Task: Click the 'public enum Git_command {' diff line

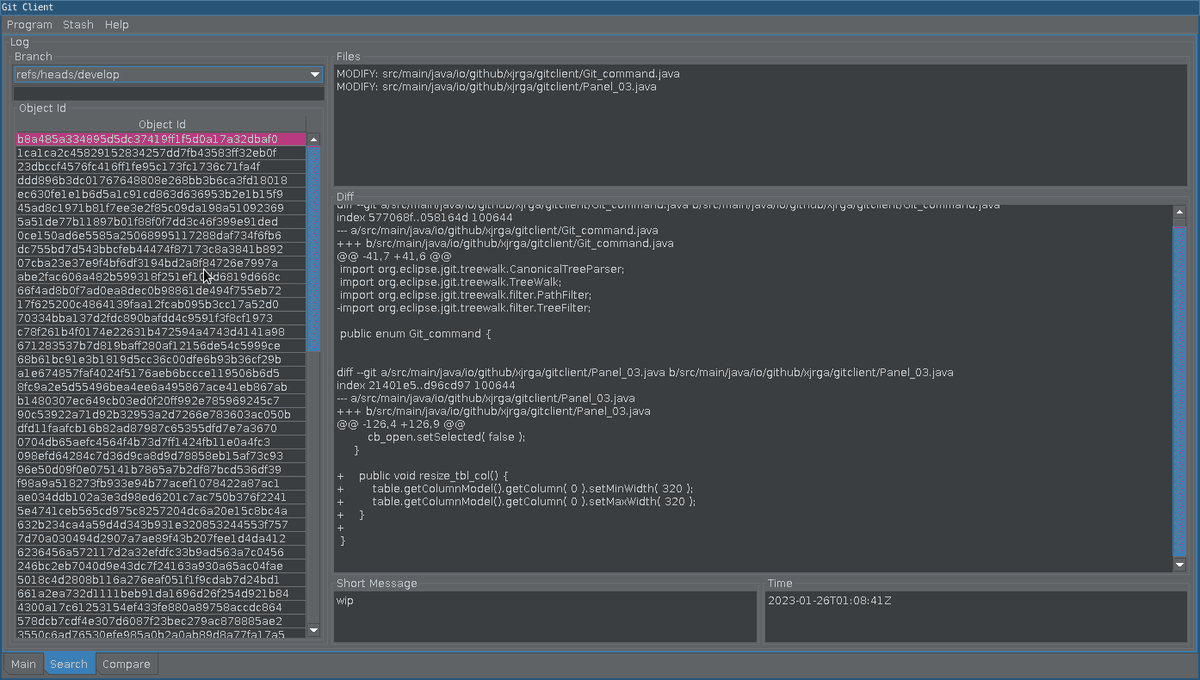Action: pyautogui.click(x=415, y=334)
